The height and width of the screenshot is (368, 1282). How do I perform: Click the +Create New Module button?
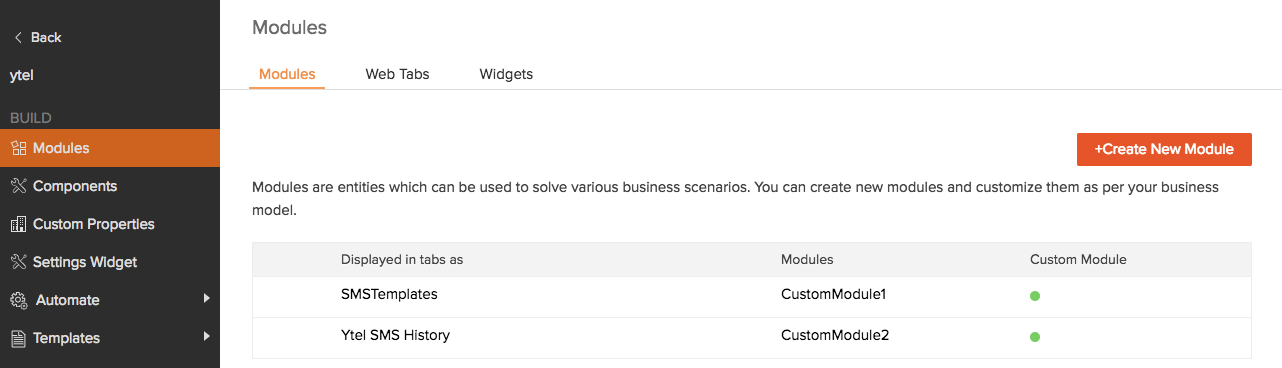pos(1164,149)
